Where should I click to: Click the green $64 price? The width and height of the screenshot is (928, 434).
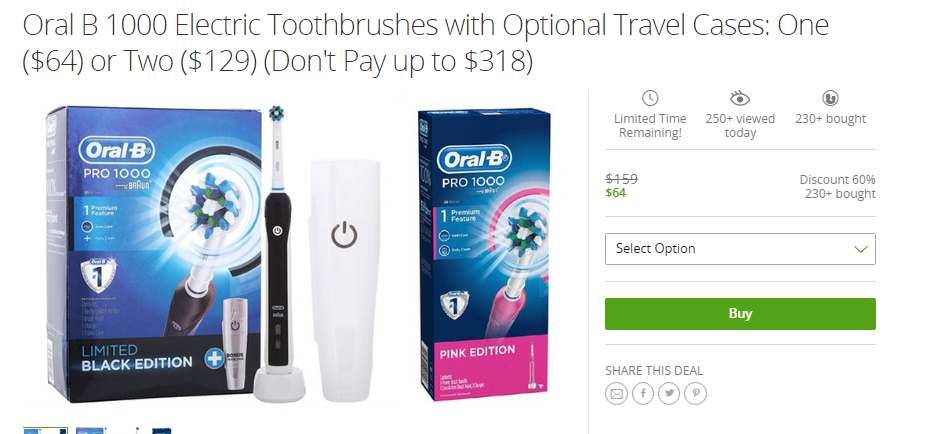[616, 192]
